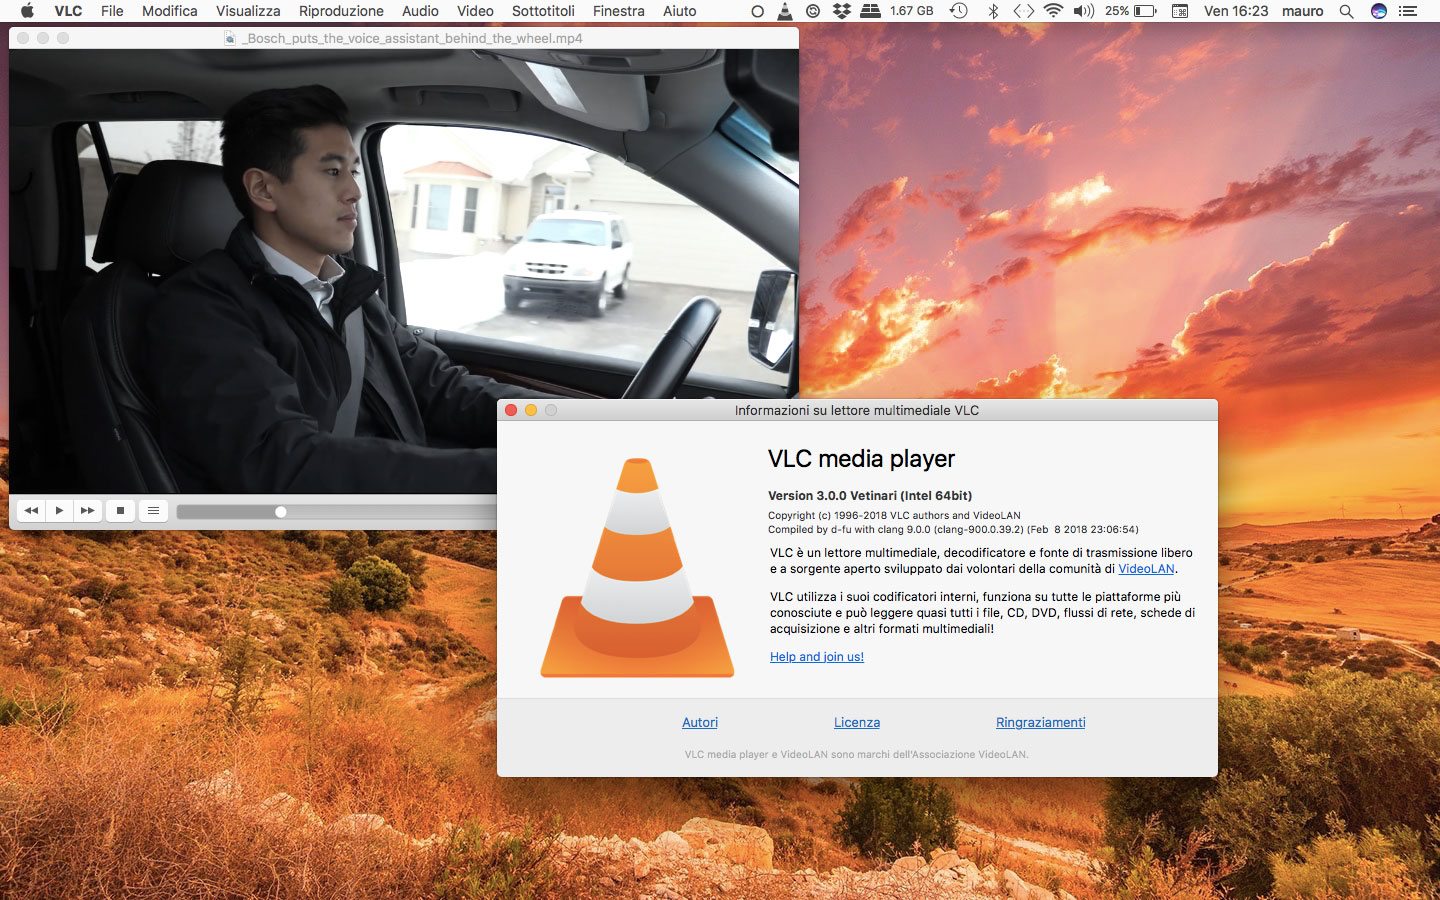
Task: Open the Riproduzione menu
Action: coord(341,11)
